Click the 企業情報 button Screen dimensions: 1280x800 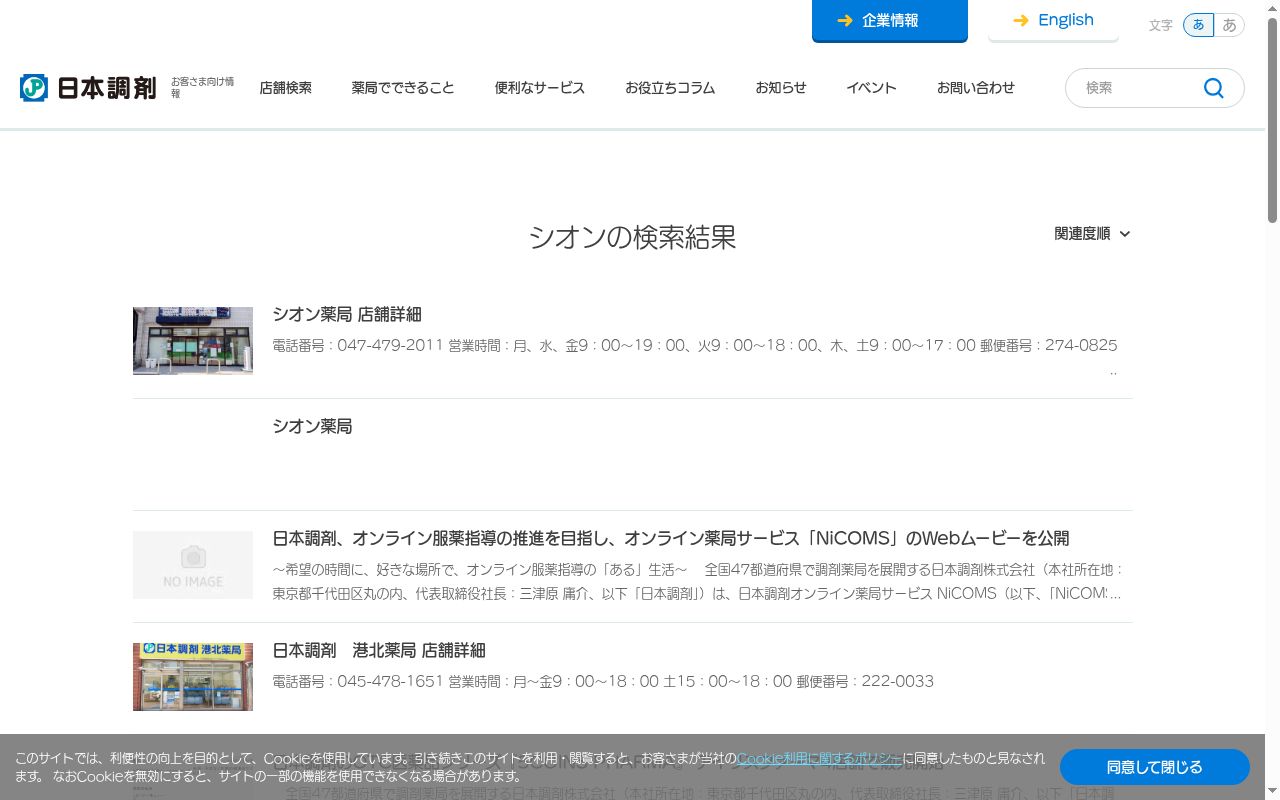pyautogui.click(x=890, y=21)
